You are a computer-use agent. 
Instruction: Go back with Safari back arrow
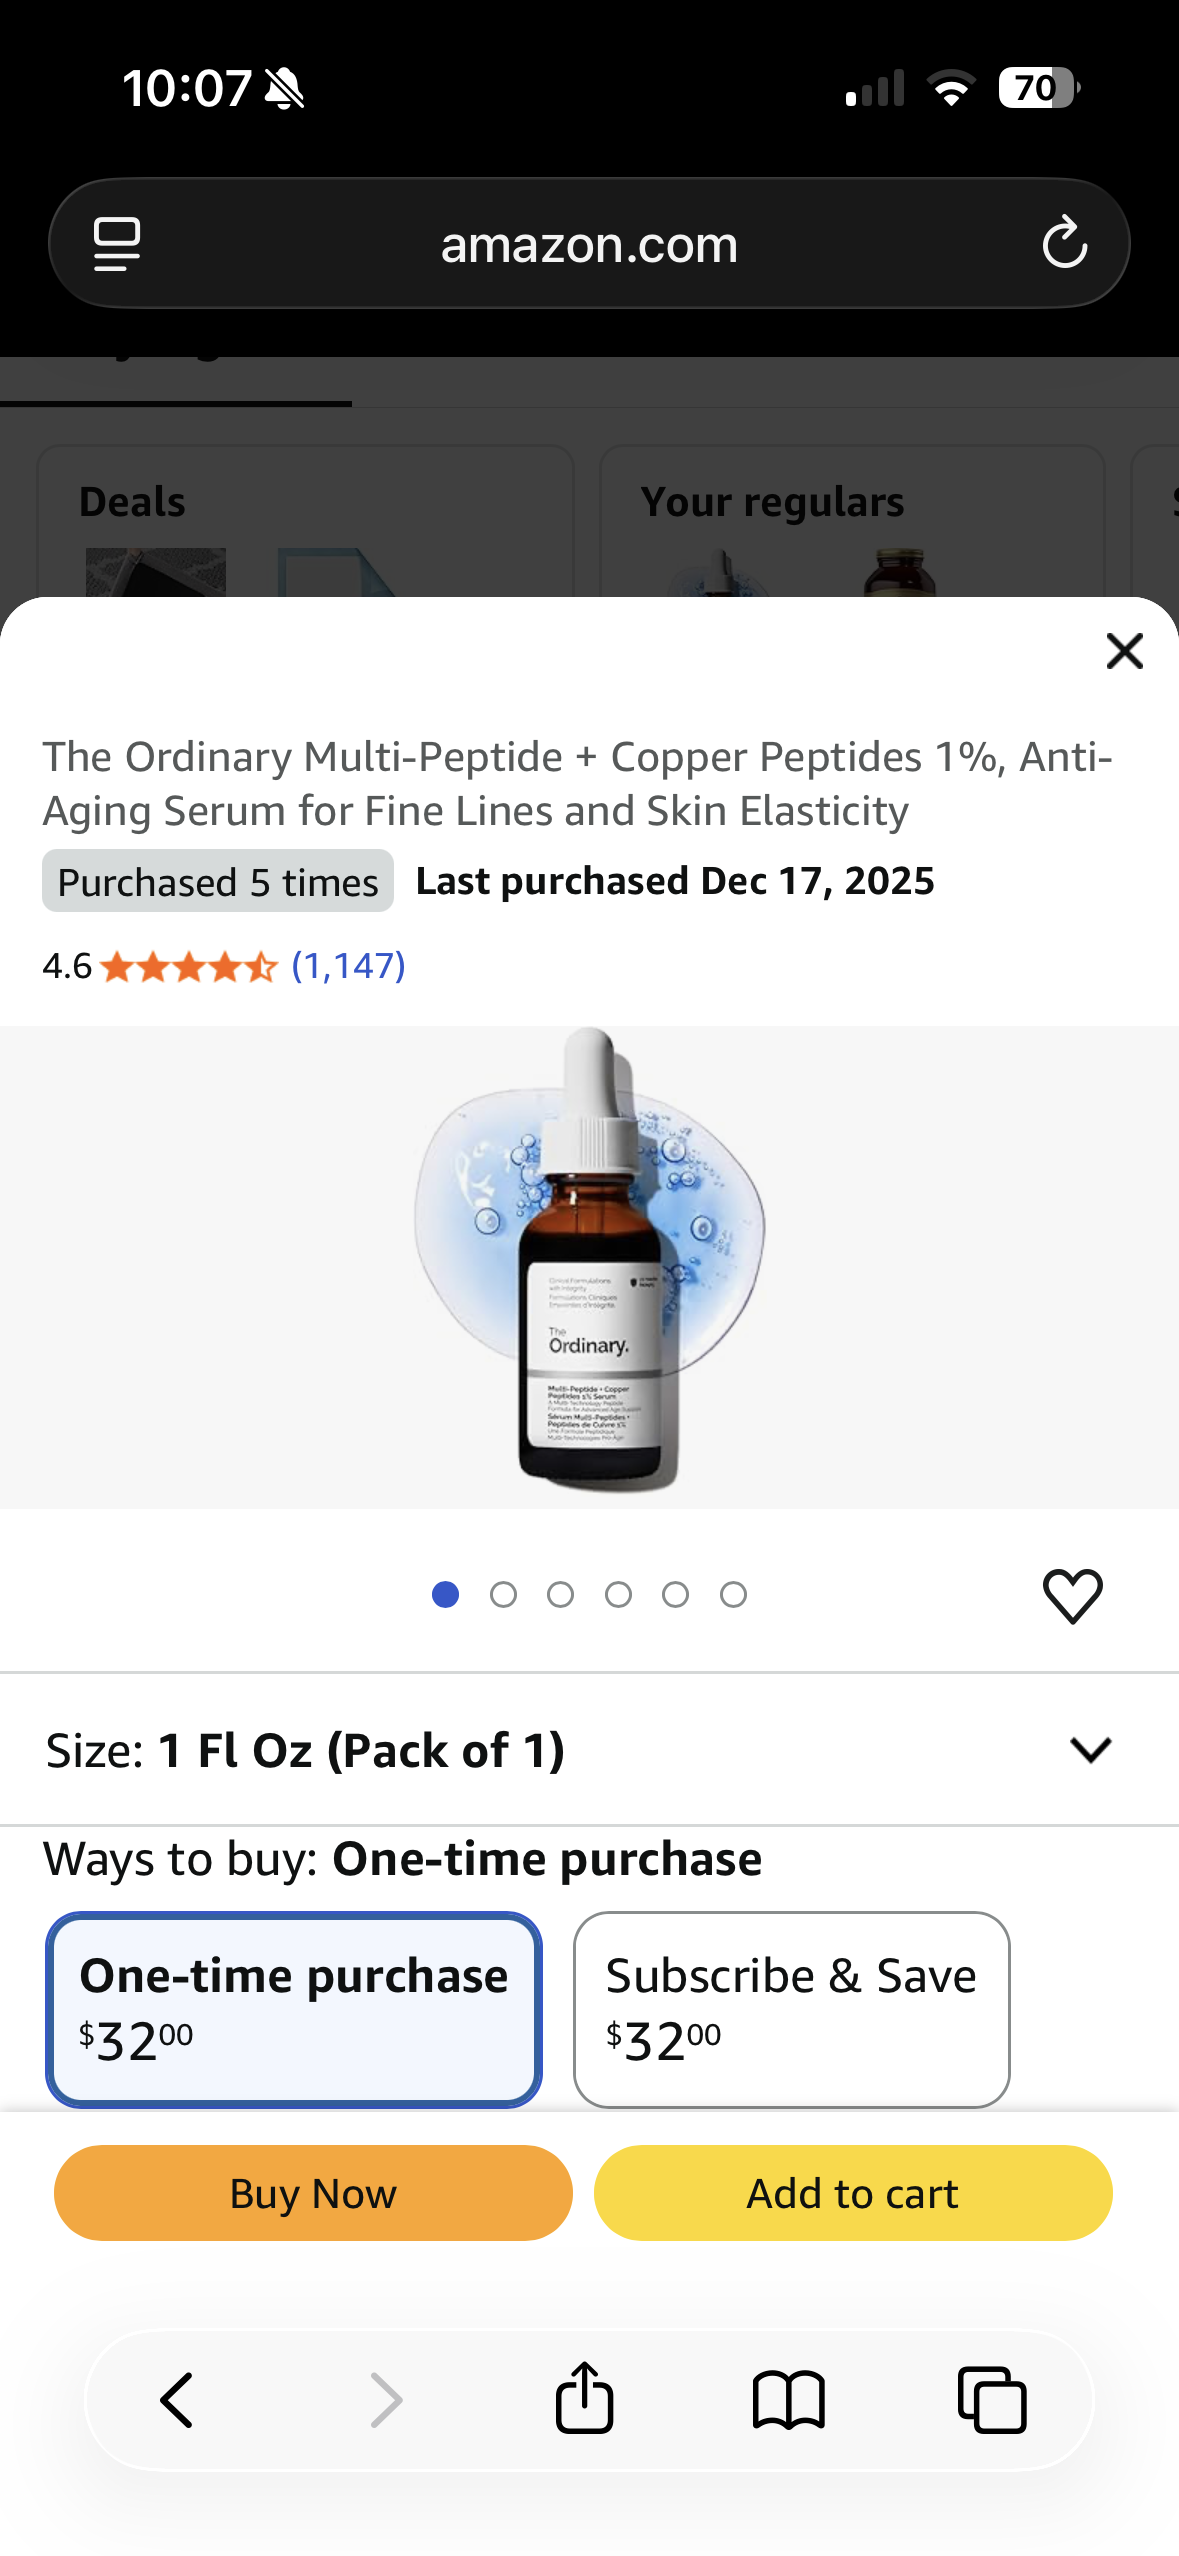click(x=177, y=2399)
